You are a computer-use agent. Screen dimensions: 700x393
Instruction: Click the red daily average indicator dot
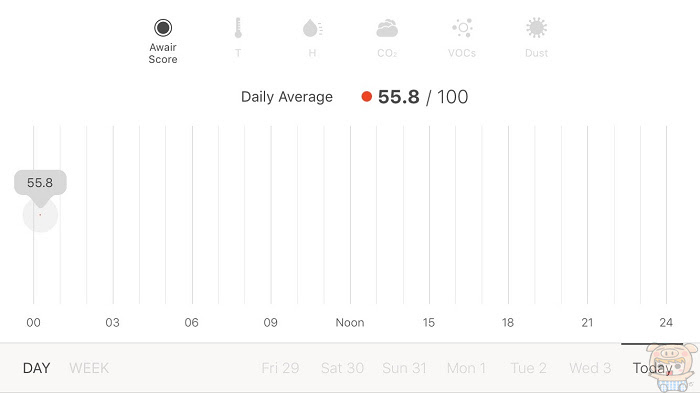pyautogui.click(x=367, y=96)
